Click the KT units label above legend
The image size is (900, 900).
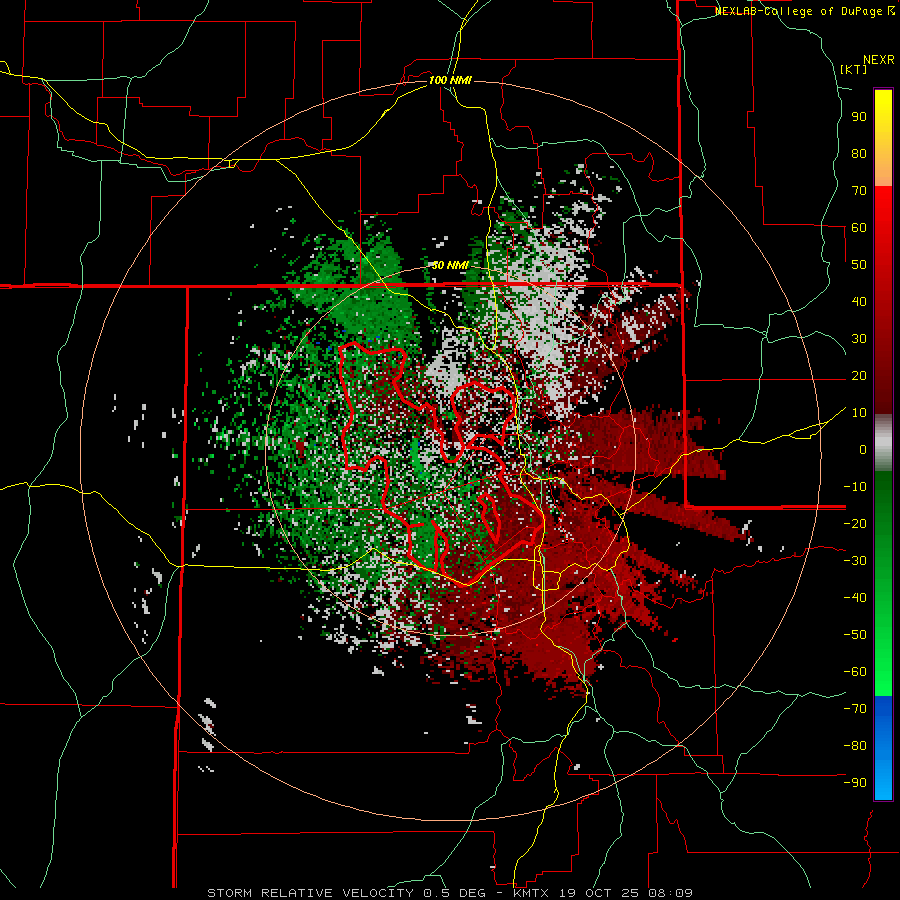click(x=854, y=69)
